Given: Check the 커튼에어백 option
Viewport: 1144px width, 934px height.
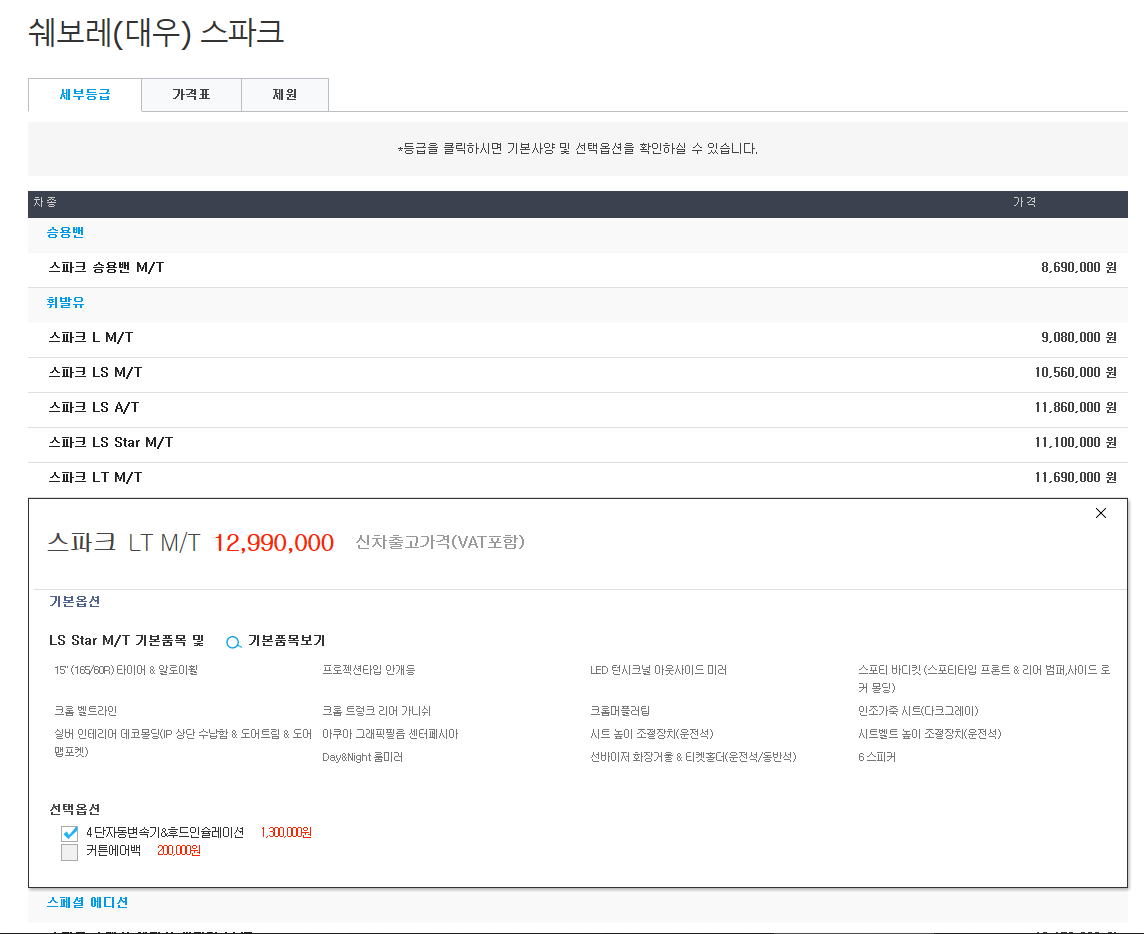Looking at the screenshot, I should pos(69,852).
